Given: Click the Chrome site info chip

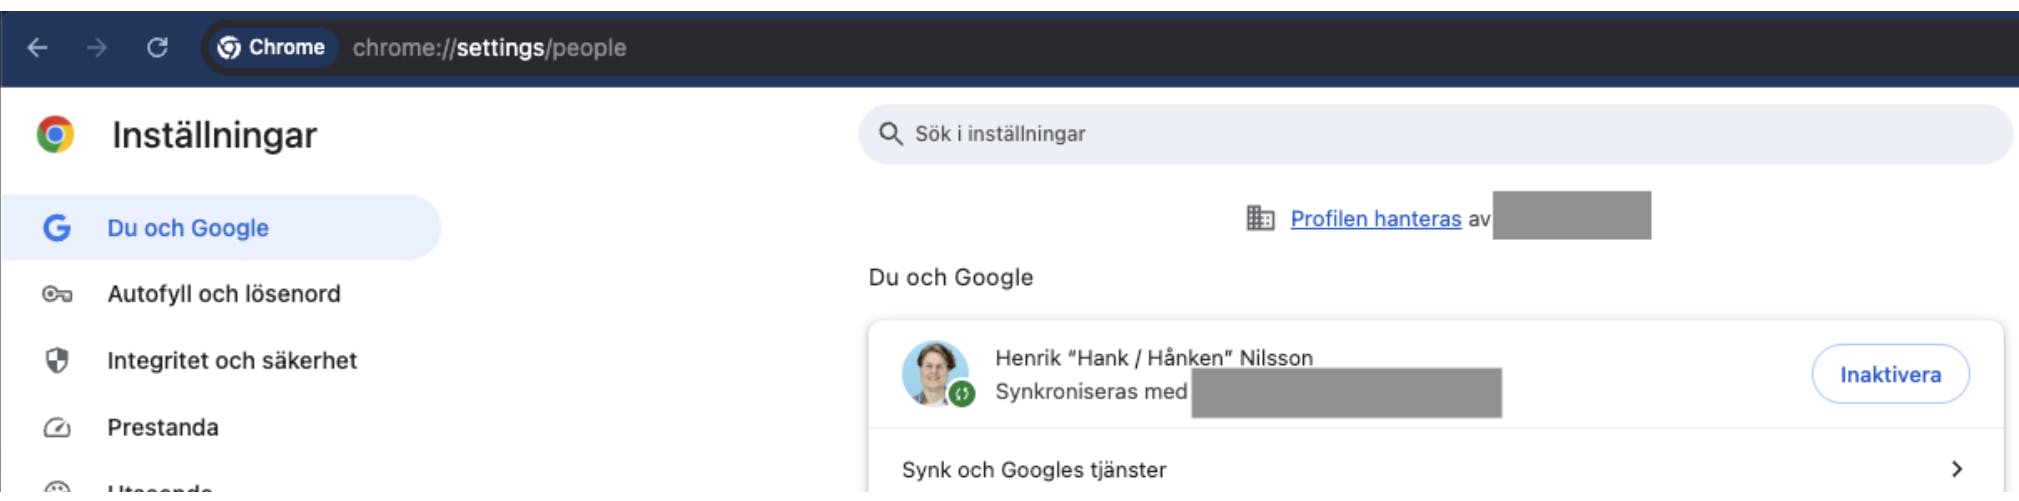Looking at the screenshot, I should 271,47.
